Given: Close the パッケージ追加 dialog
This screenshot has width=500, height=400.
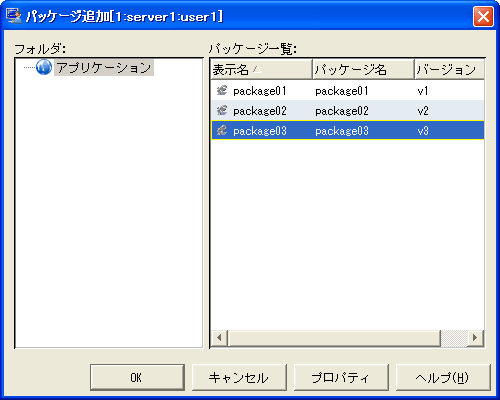Looking at the screenshot, I should (483, 16).
